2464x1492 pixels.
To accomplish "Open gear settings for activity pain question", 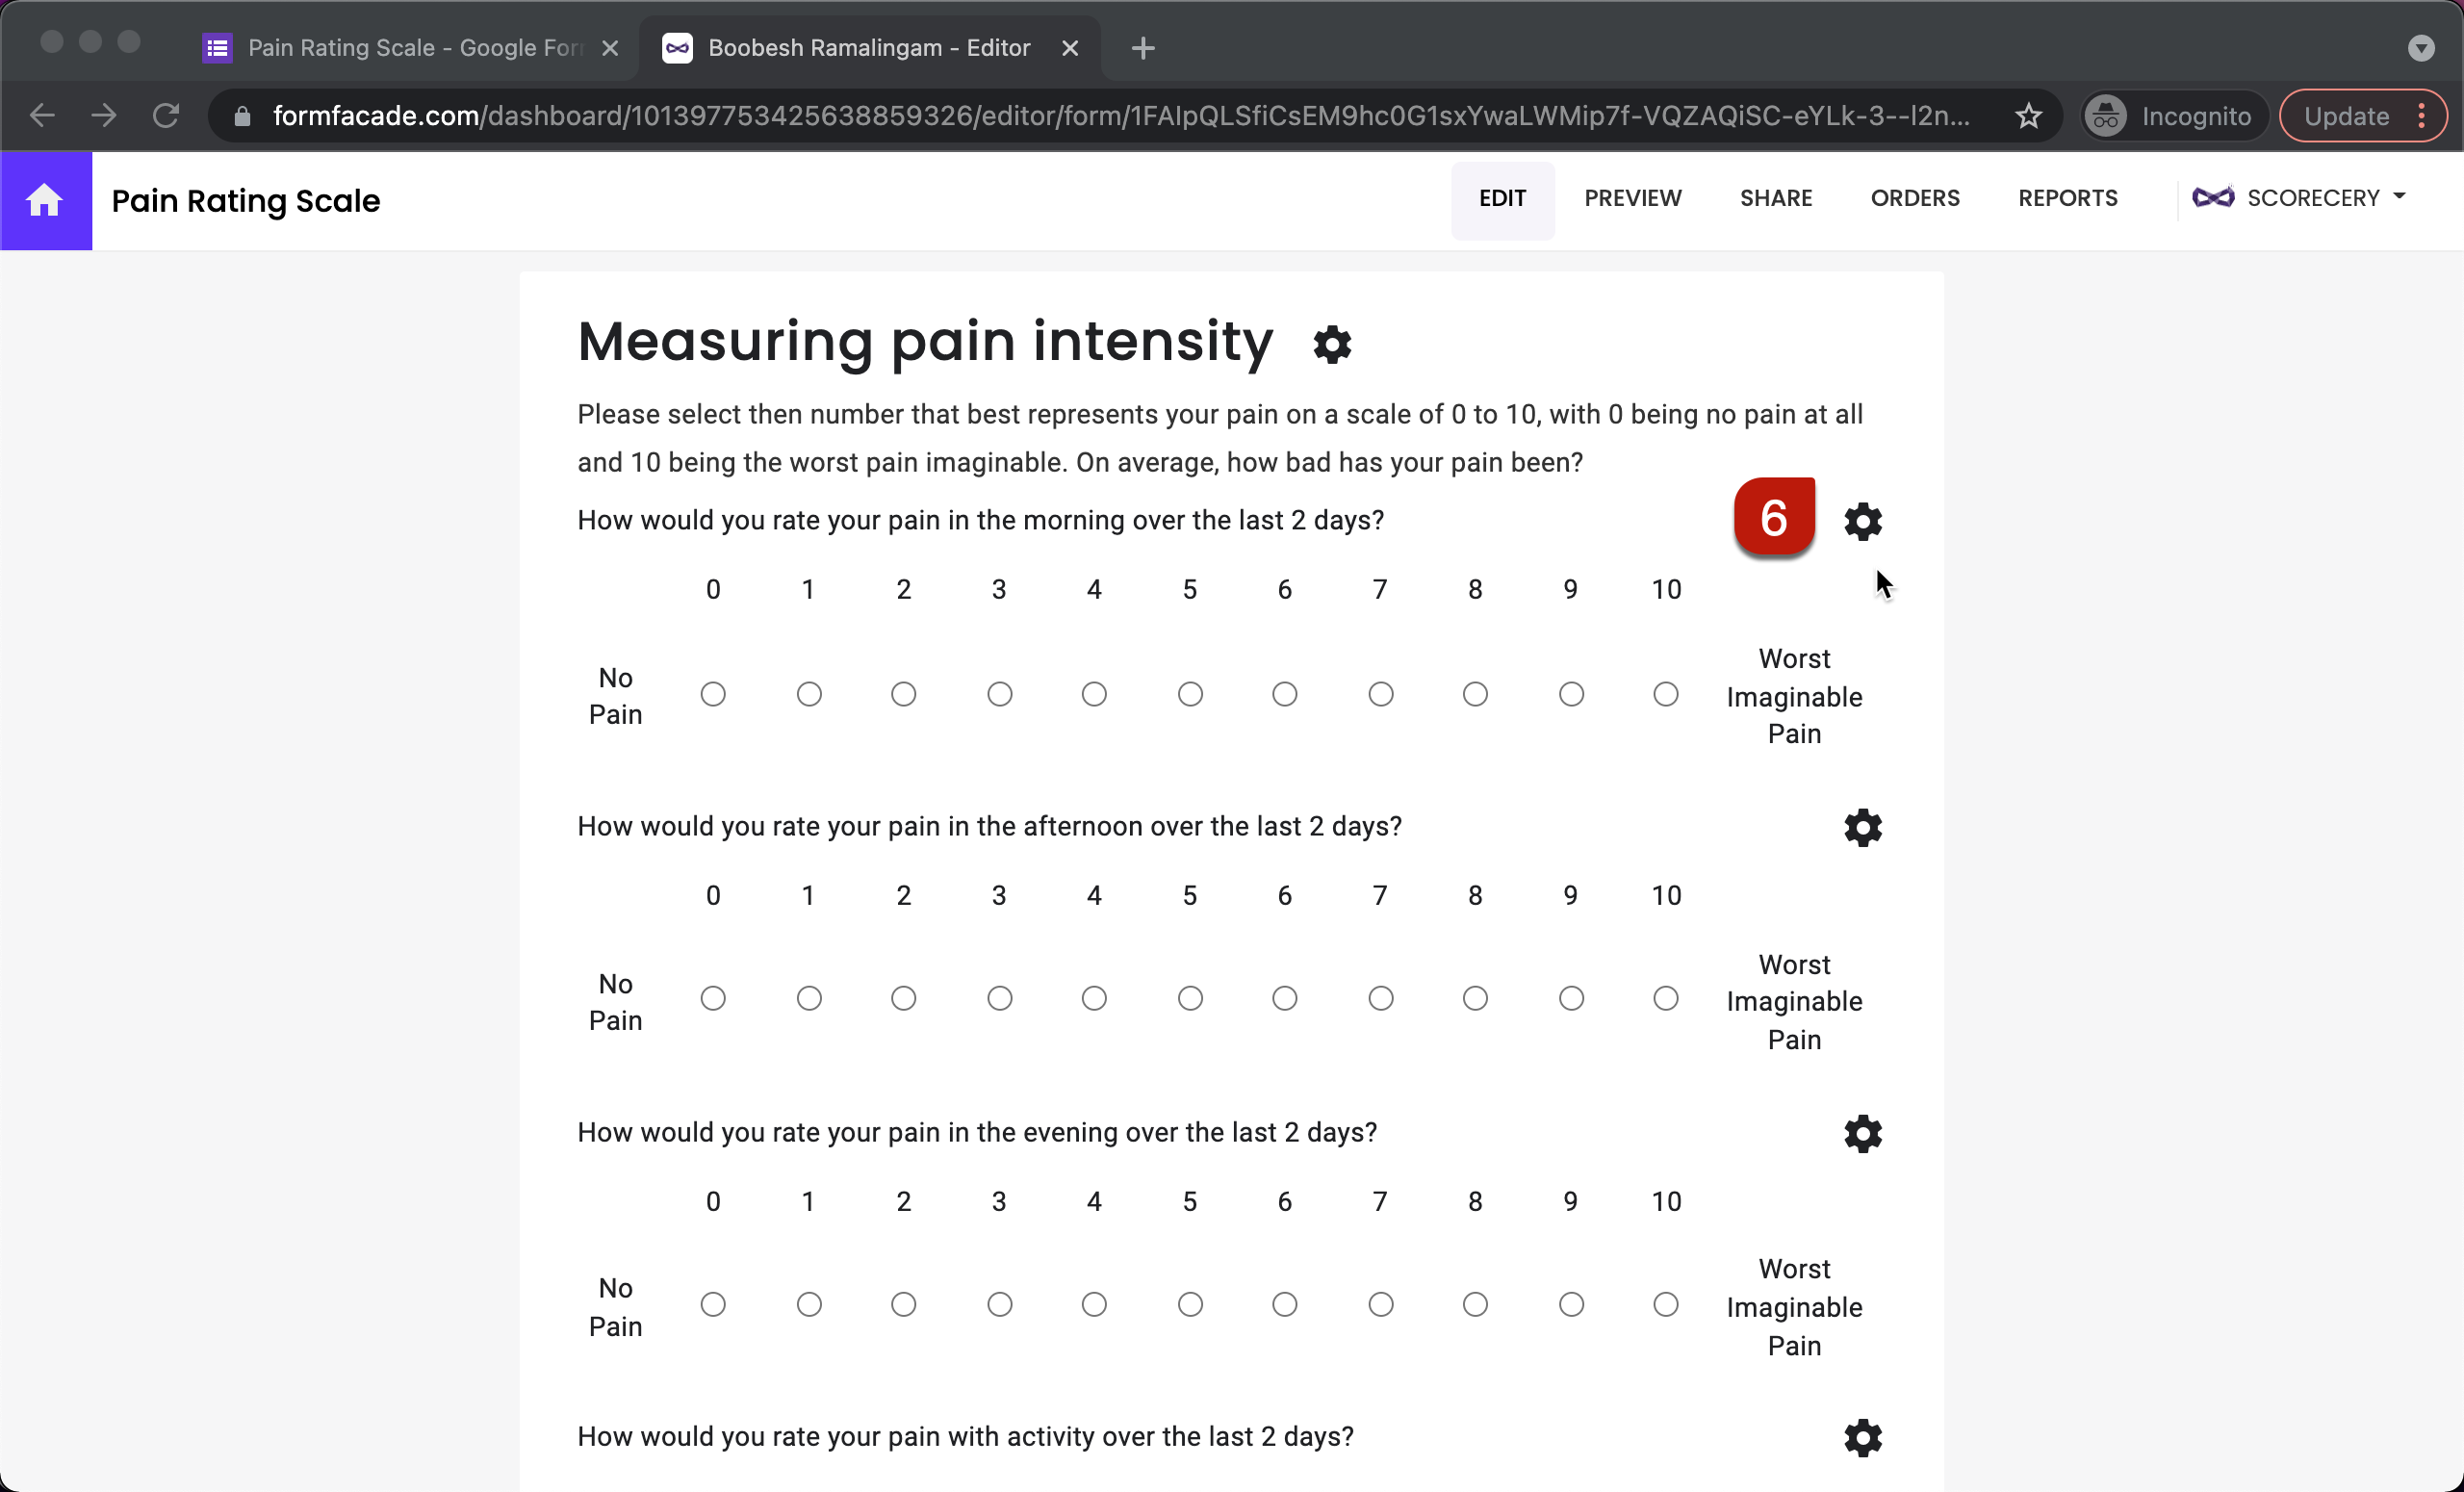I will pyautogui.click(x=1862, y=1438).
